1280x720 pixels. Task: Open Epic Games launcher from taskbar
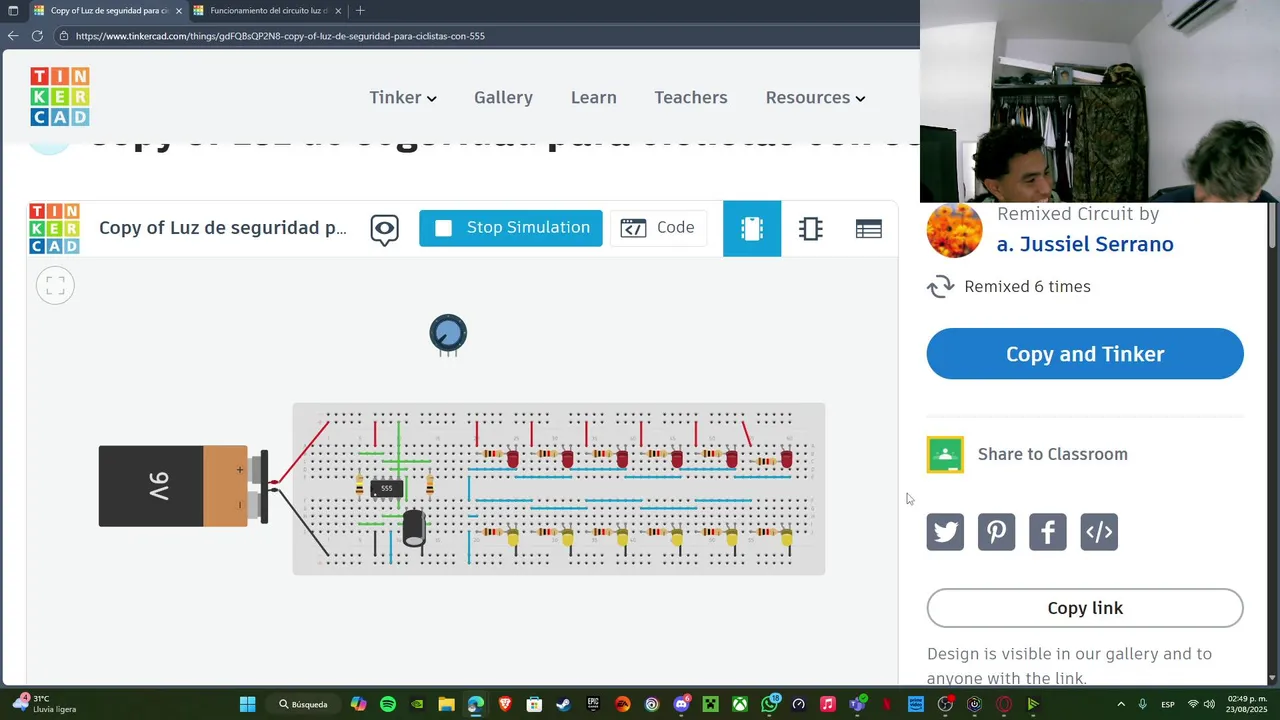[593, 704]
